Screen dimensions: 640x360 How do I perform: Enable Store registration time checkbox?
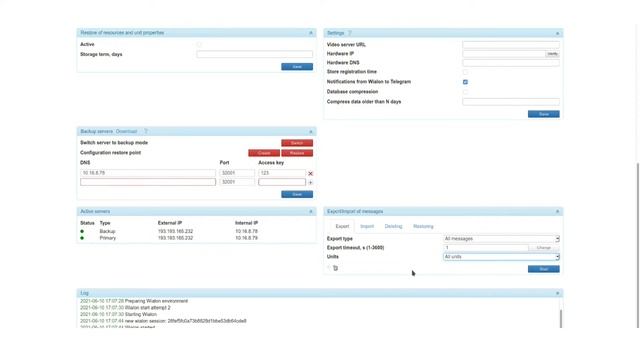(x=465, y=72)
